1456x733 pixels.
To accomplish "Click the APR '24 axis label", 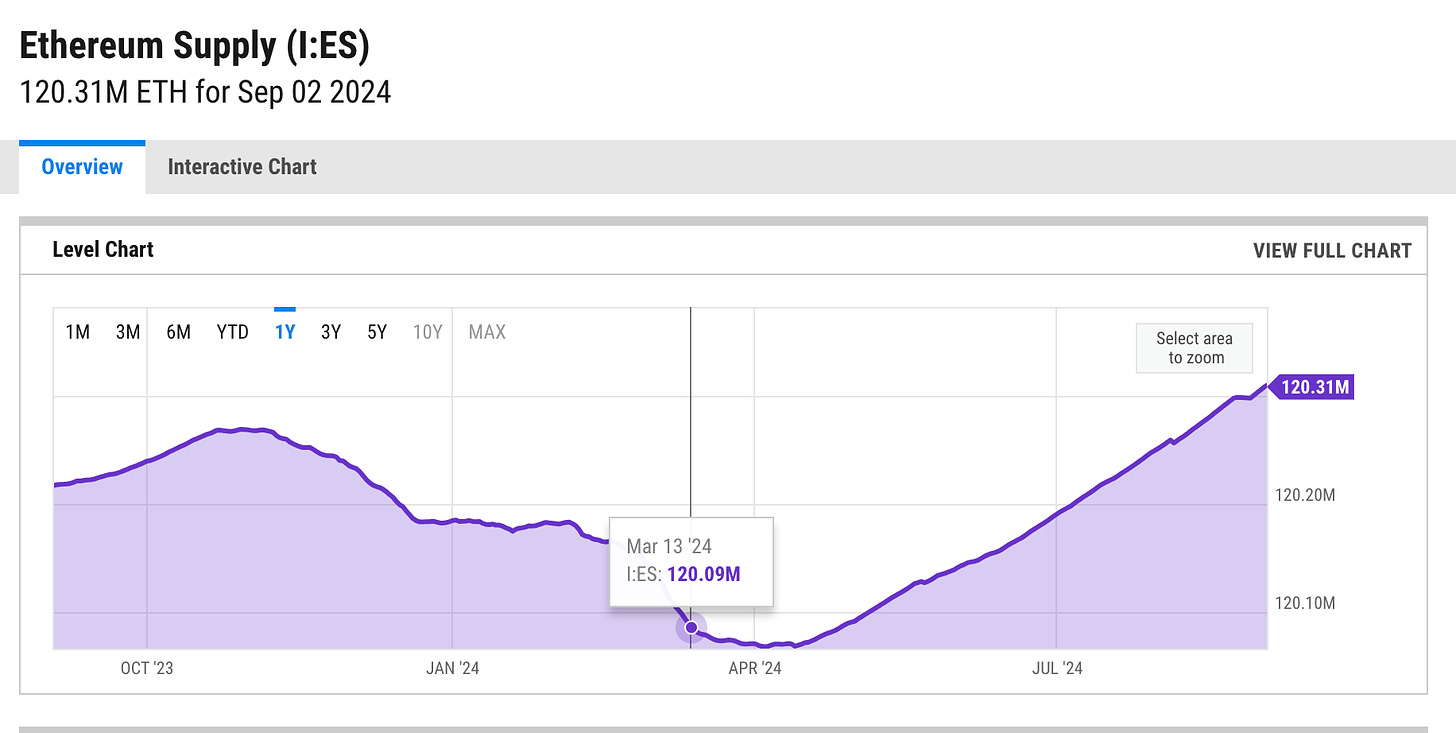I will [x=755, y=668].
